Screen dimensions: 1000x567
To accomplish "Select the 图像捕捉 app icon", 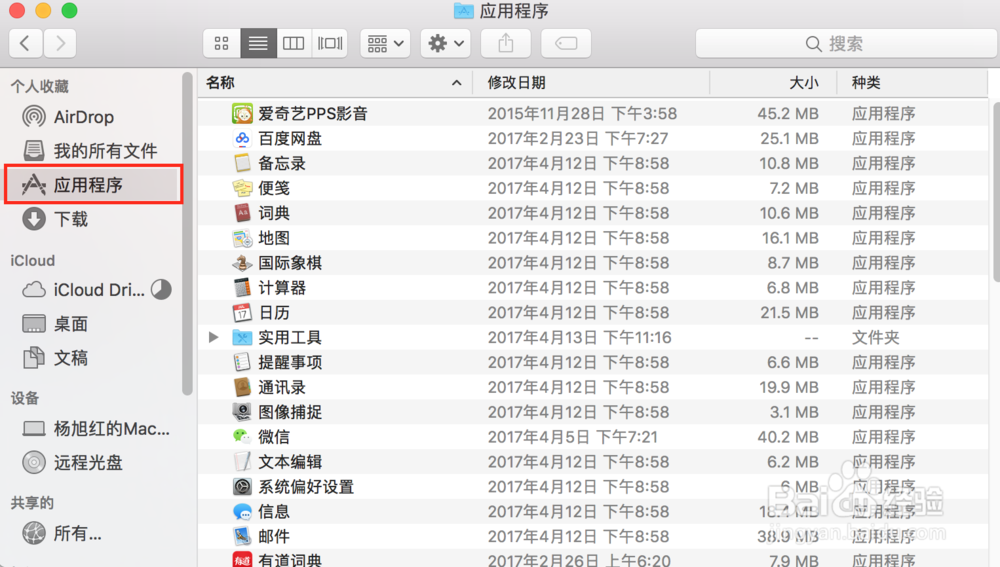I will coord(242,412).
